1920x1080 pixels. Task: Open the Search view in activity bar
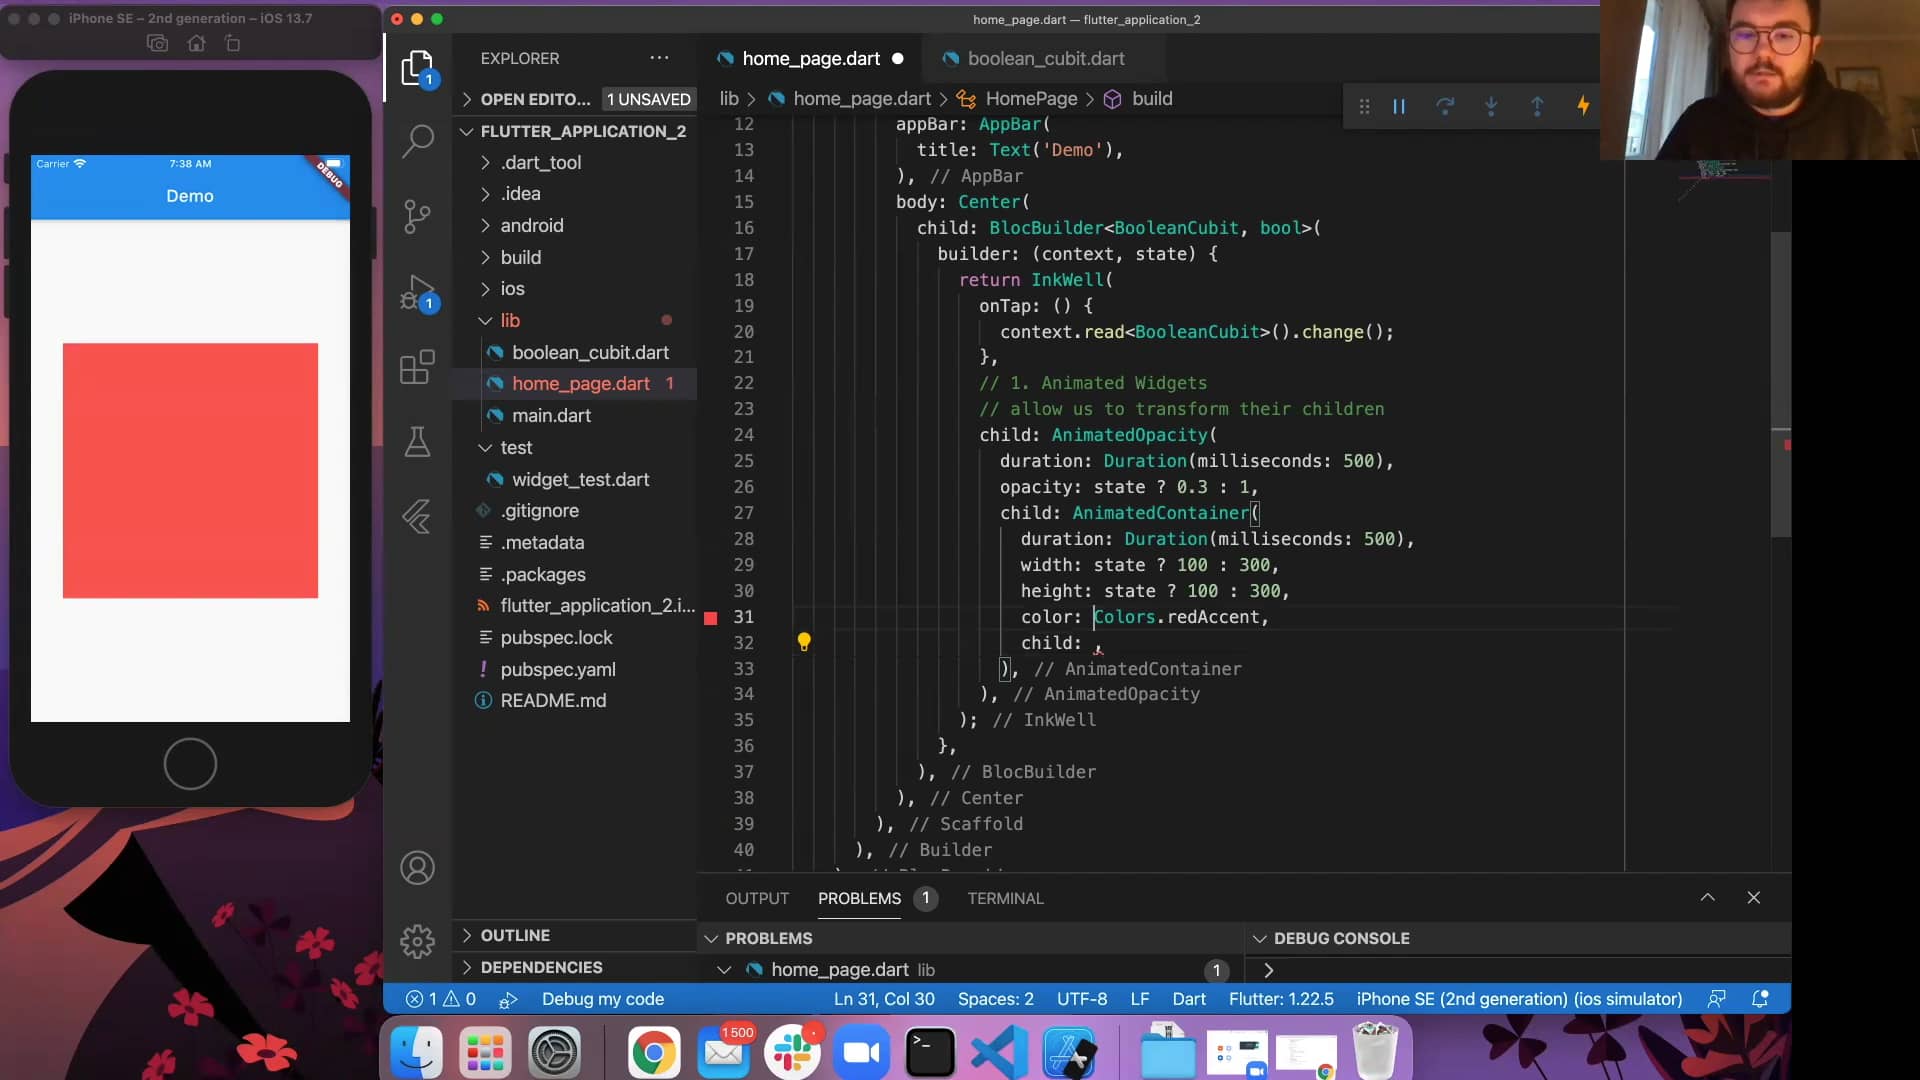point(417,141)
